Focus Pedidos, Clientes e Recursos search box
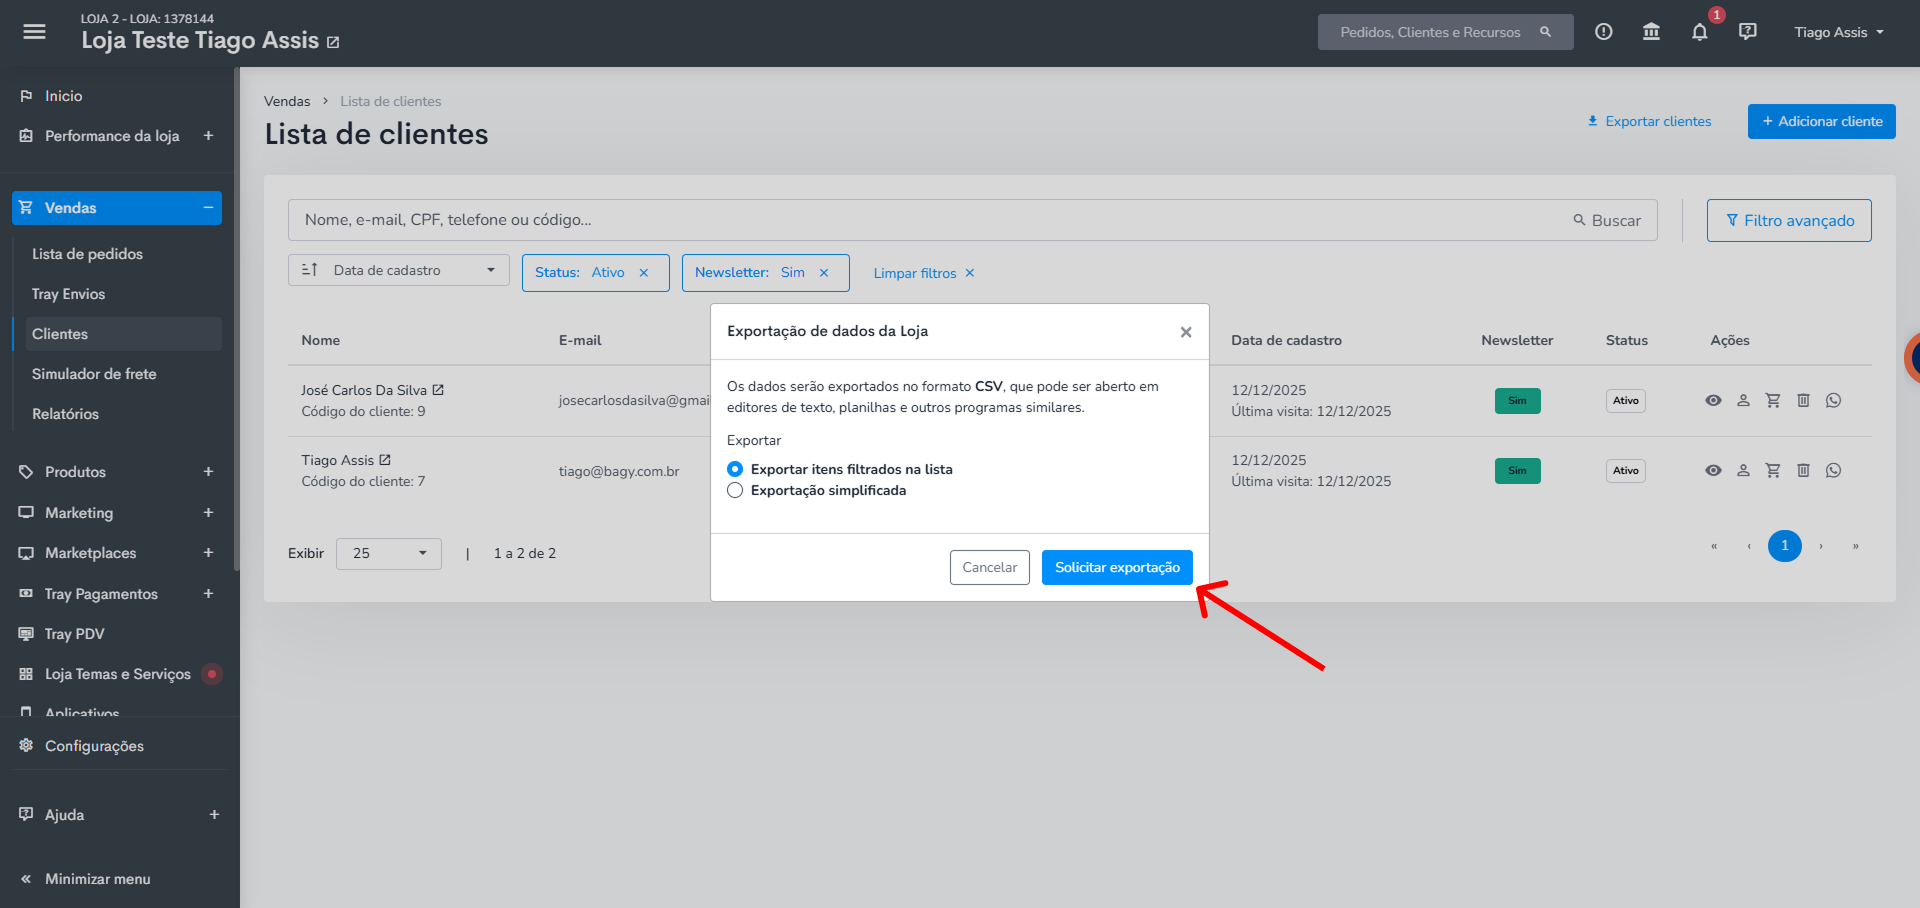 (x=1445, y=32)
